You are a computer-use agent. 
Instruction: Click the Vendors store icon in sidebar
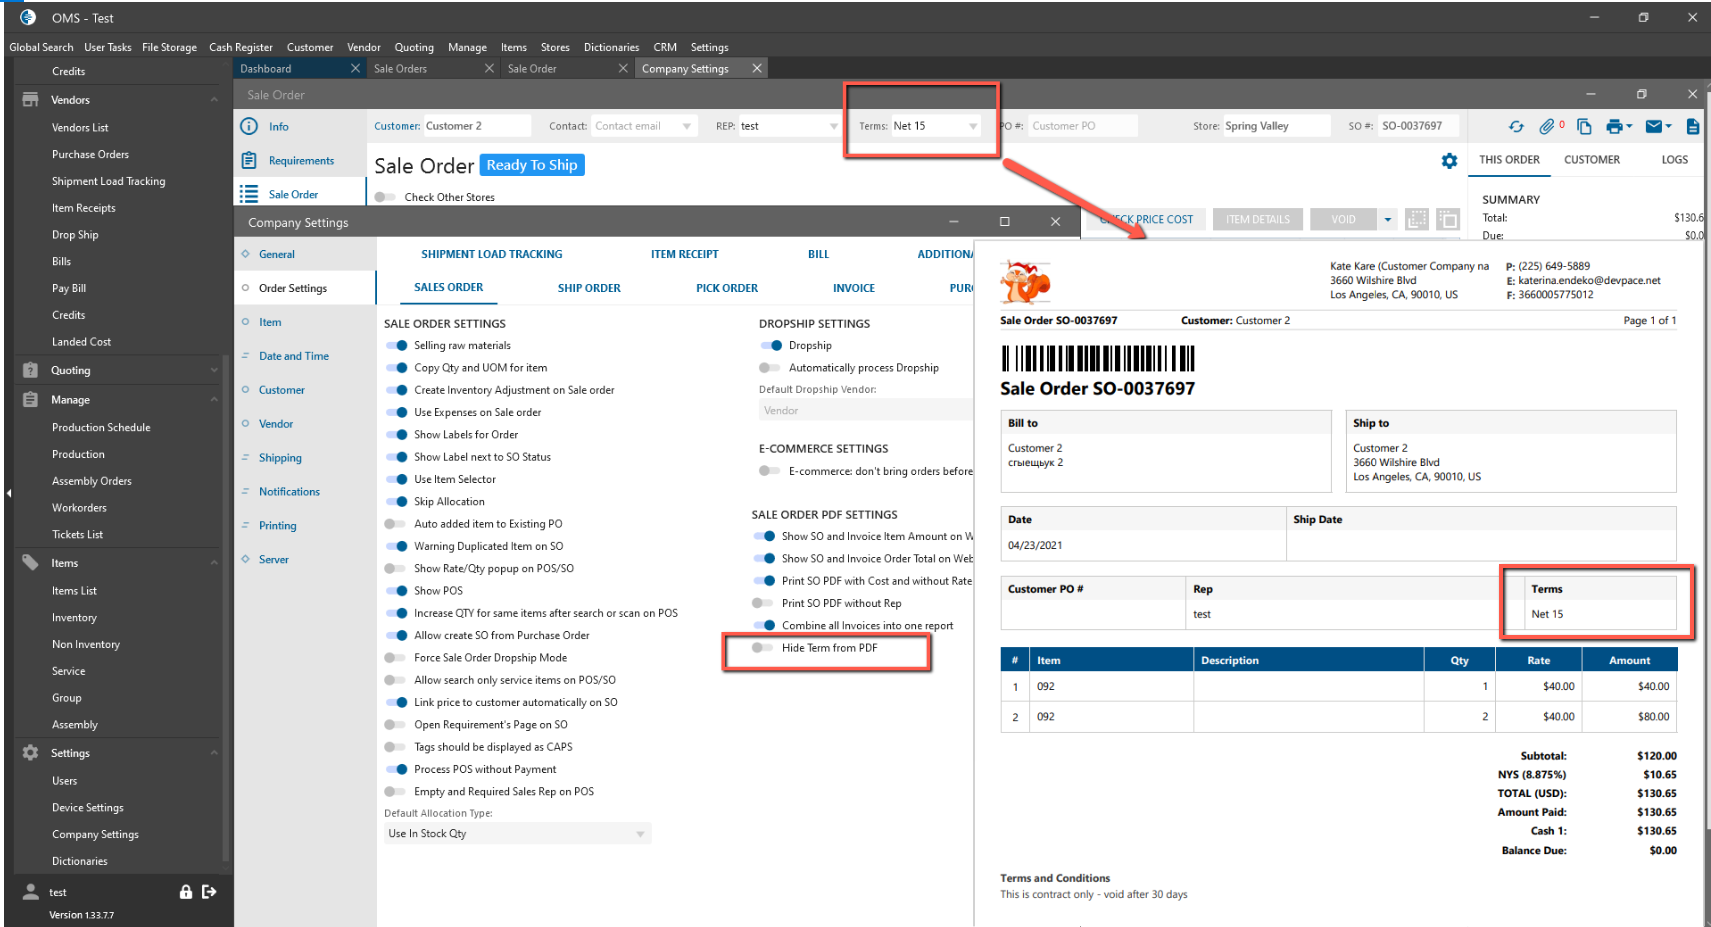(31, 100)
